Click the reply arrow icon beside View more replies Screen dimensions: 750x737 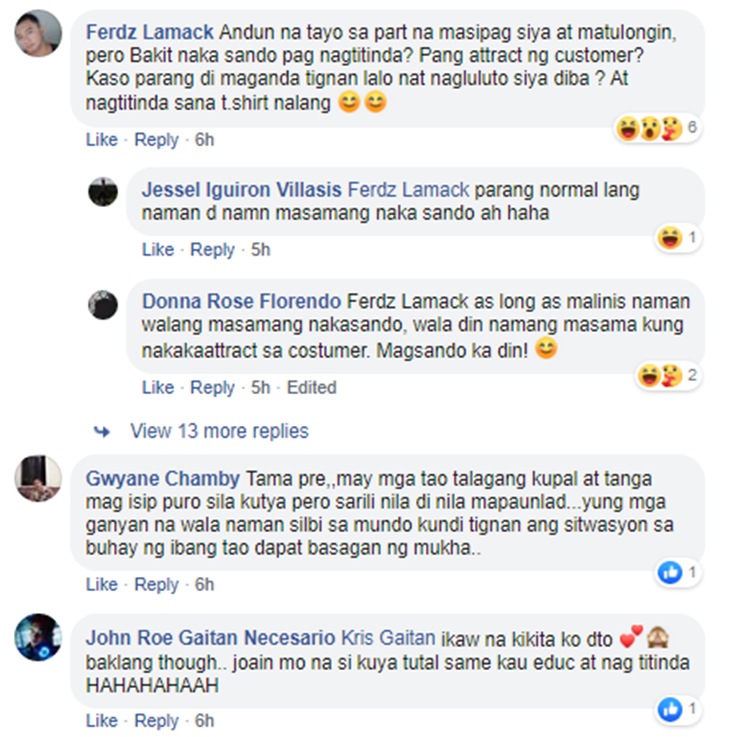coord(101,432)
